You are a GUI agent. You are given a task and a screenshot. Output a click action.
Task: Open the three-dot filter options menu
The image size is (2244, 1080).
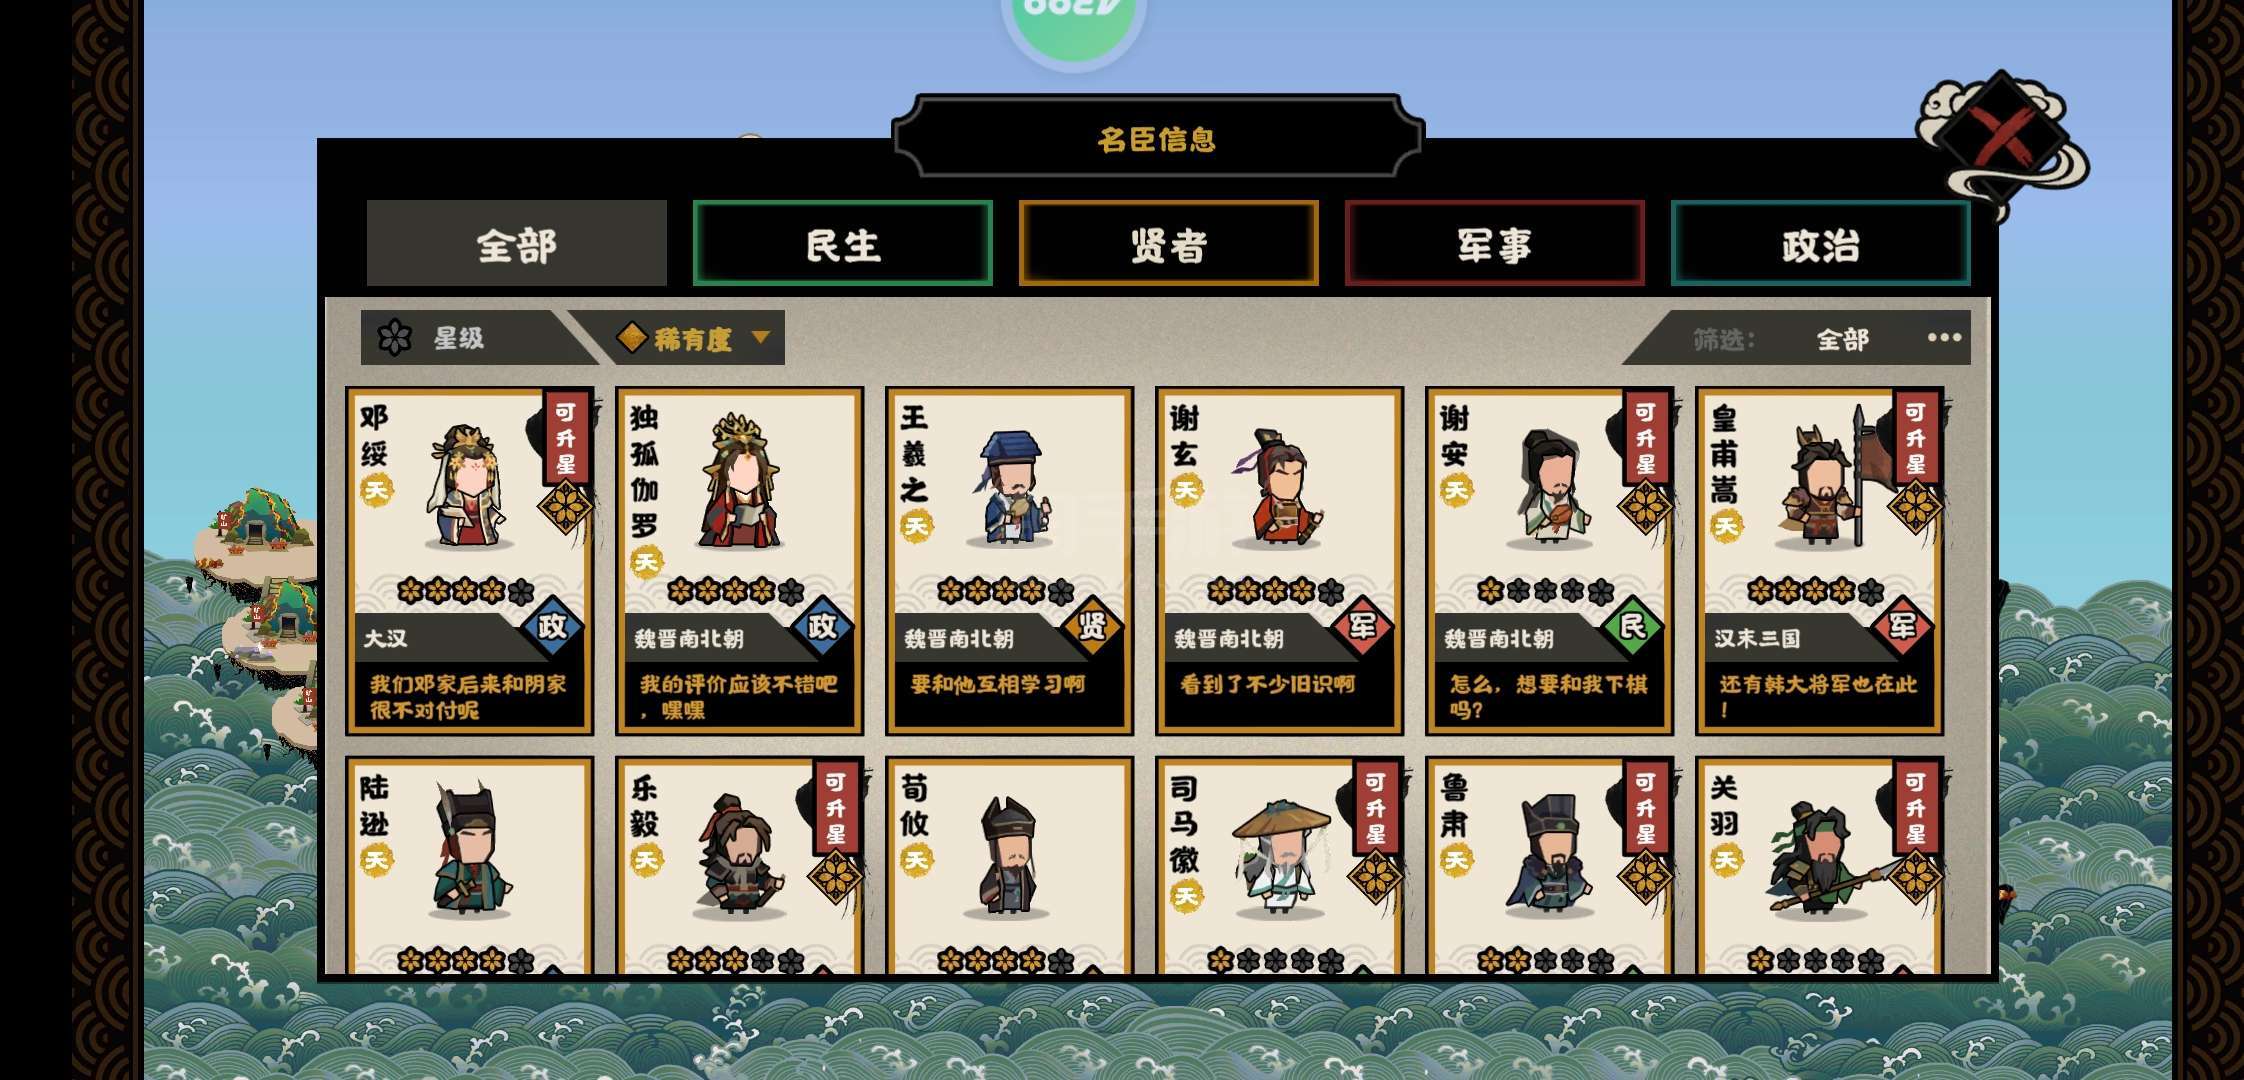[x=1944, y=337]
